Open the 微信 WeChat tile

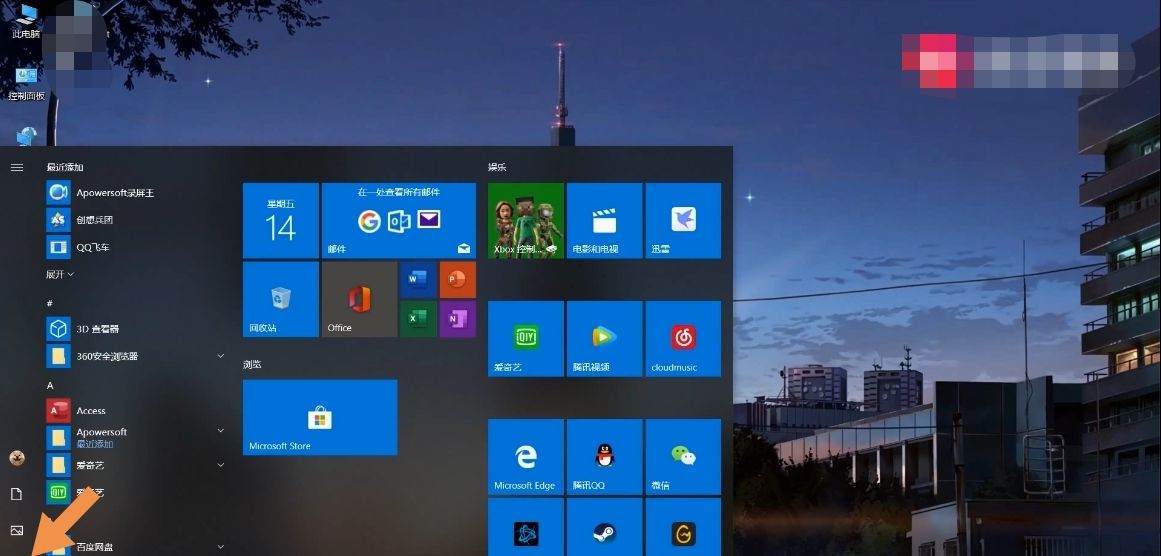(x=683, y=457)
